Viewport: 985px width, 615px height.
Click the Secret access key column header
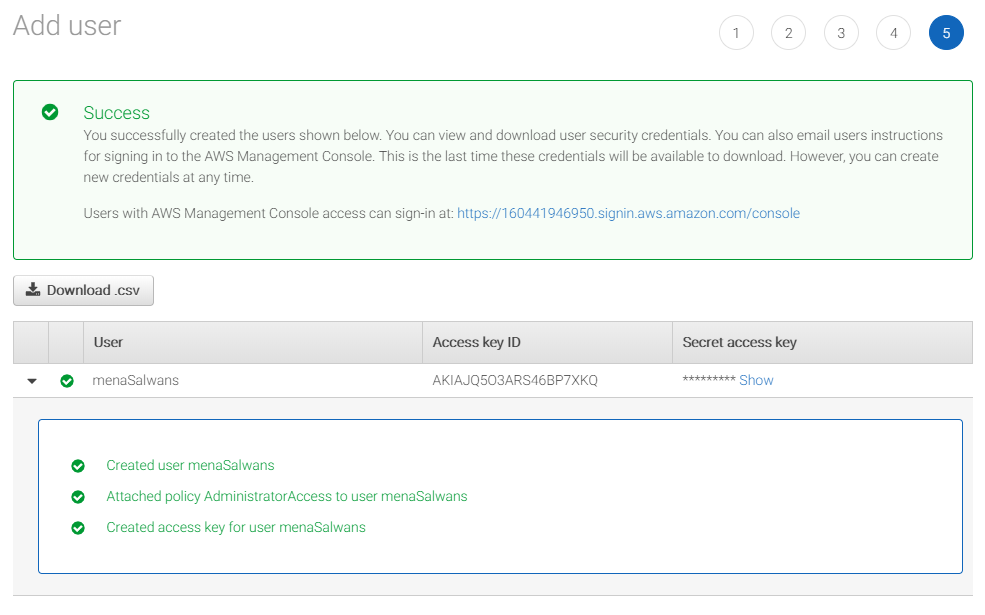[822, 342]
